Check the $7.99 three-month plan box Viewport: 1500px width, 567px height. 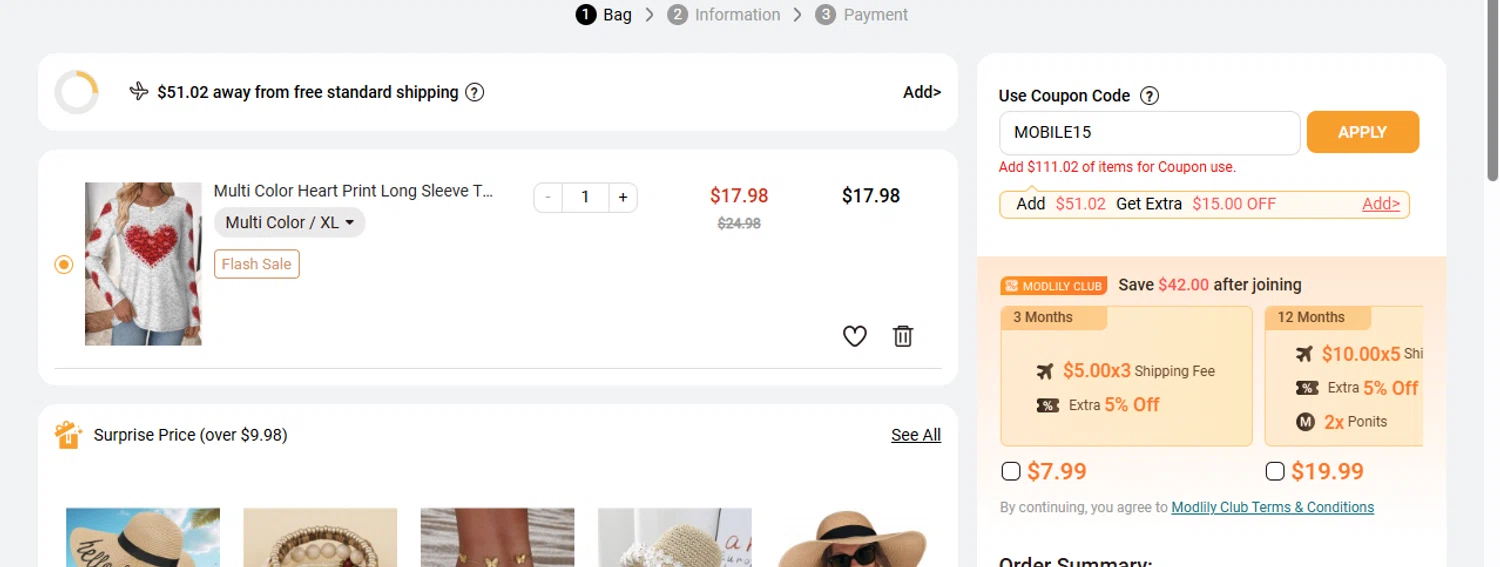(1011, 471)
